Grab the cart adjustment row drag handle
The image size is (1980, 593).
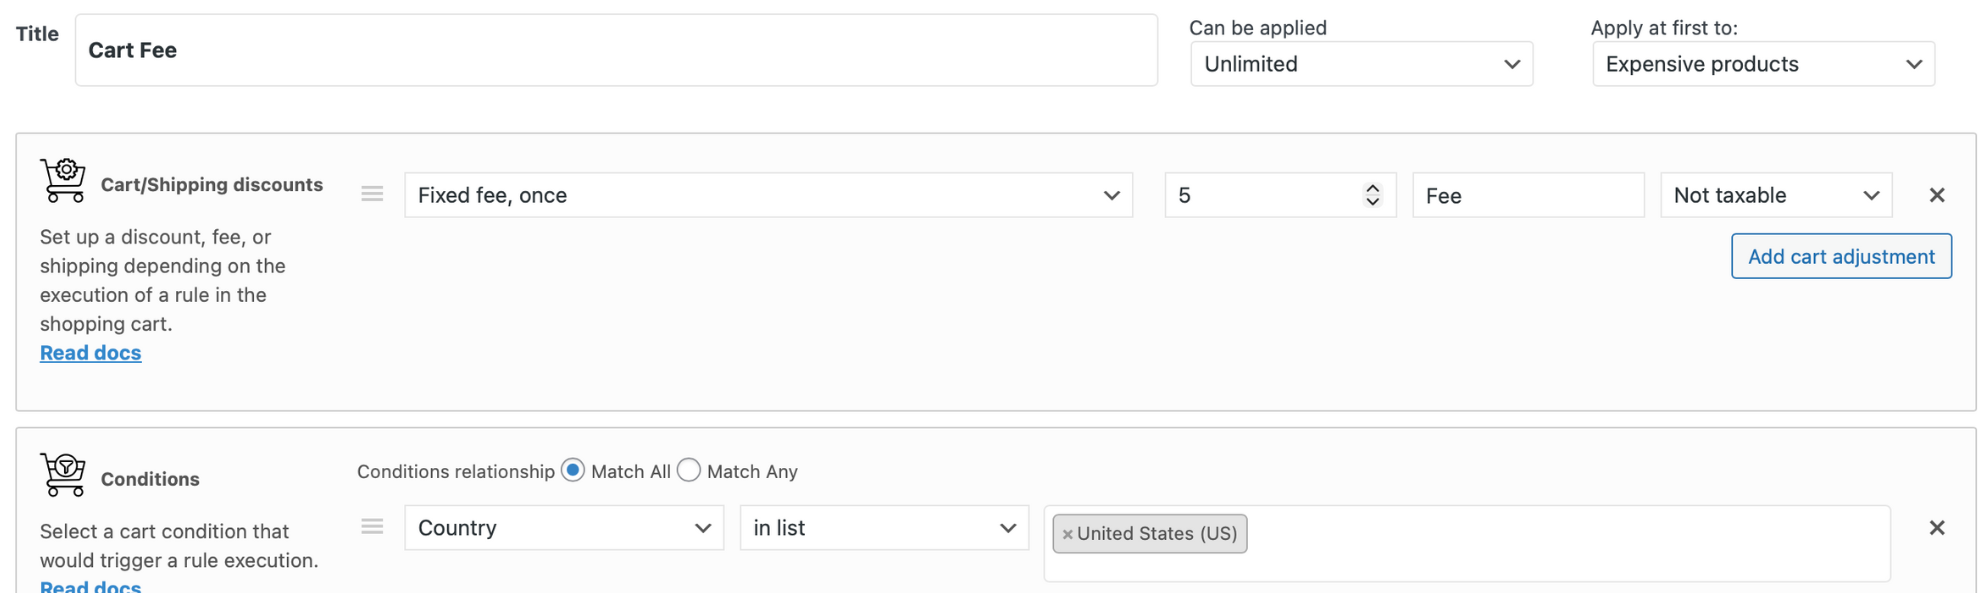click(372, 194)
